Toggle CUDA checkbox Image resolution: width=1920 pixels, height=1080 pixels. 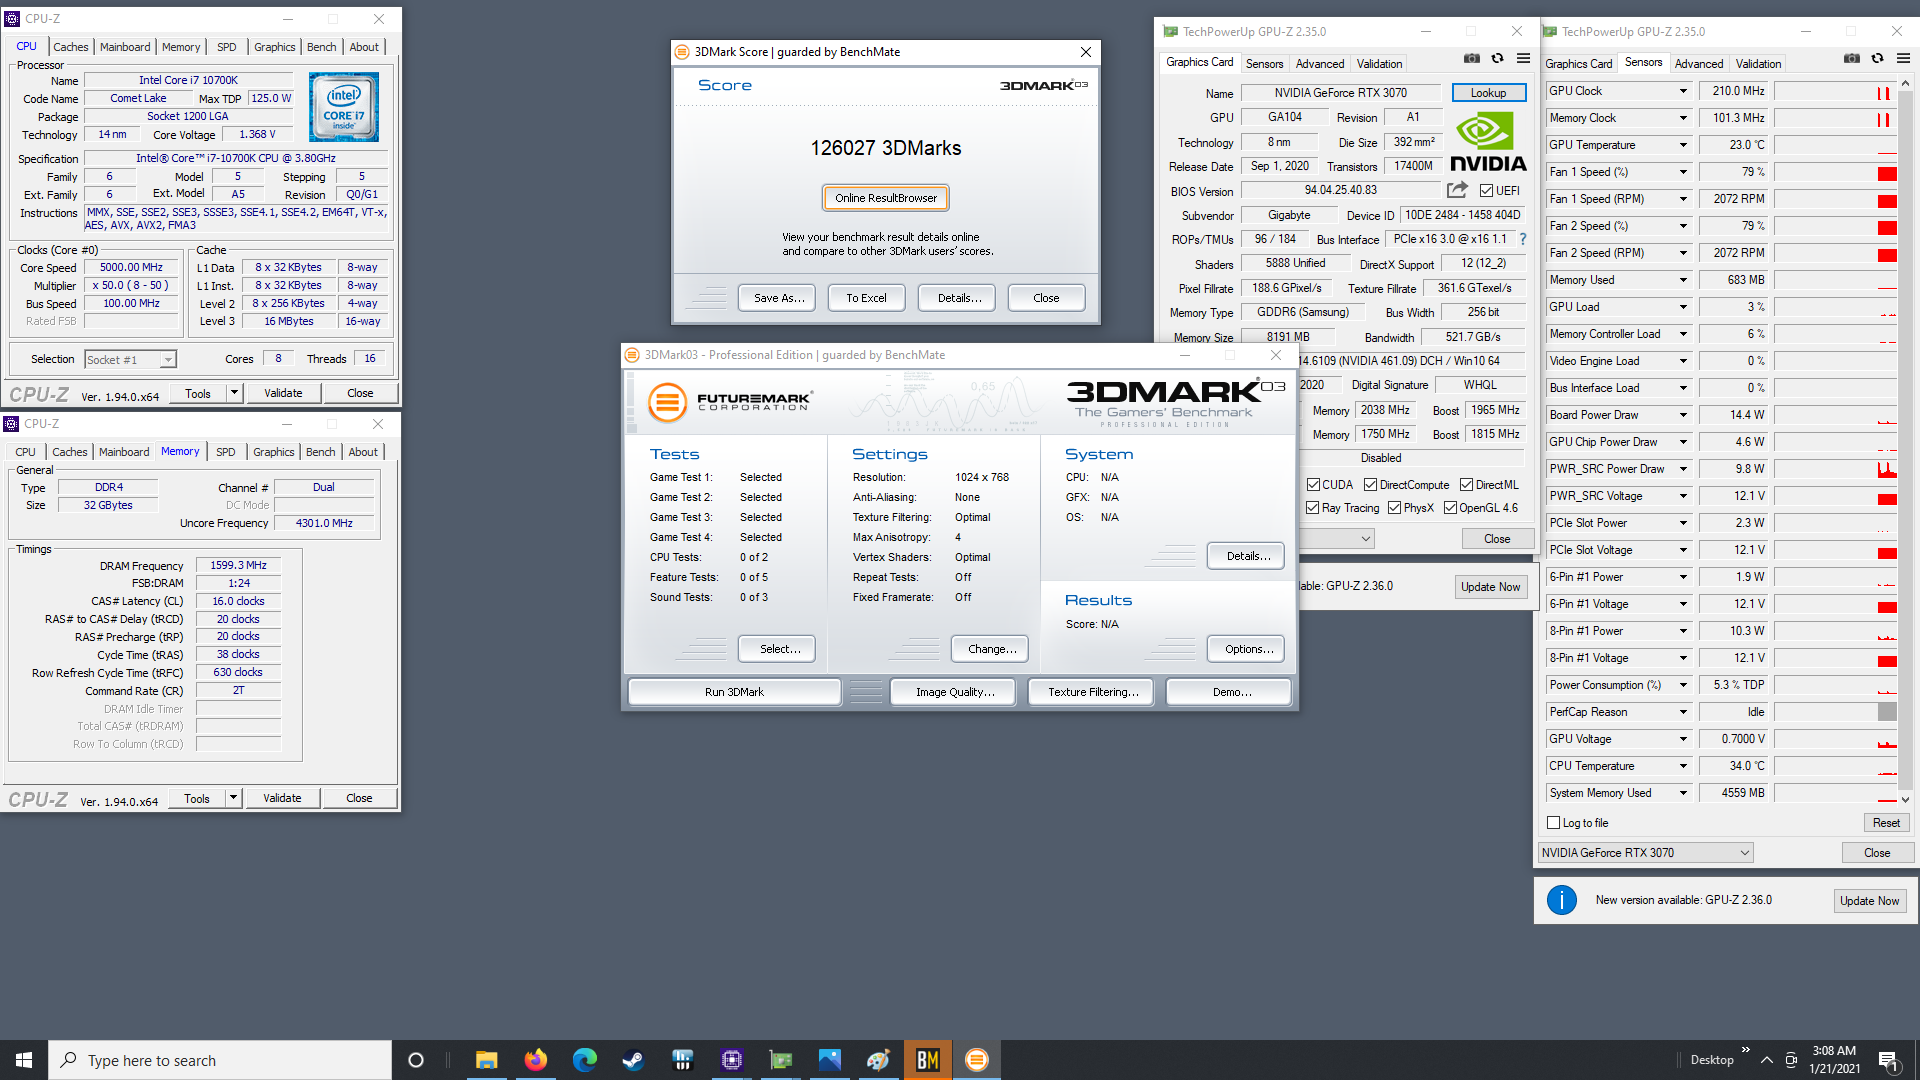coord(1313,485)
